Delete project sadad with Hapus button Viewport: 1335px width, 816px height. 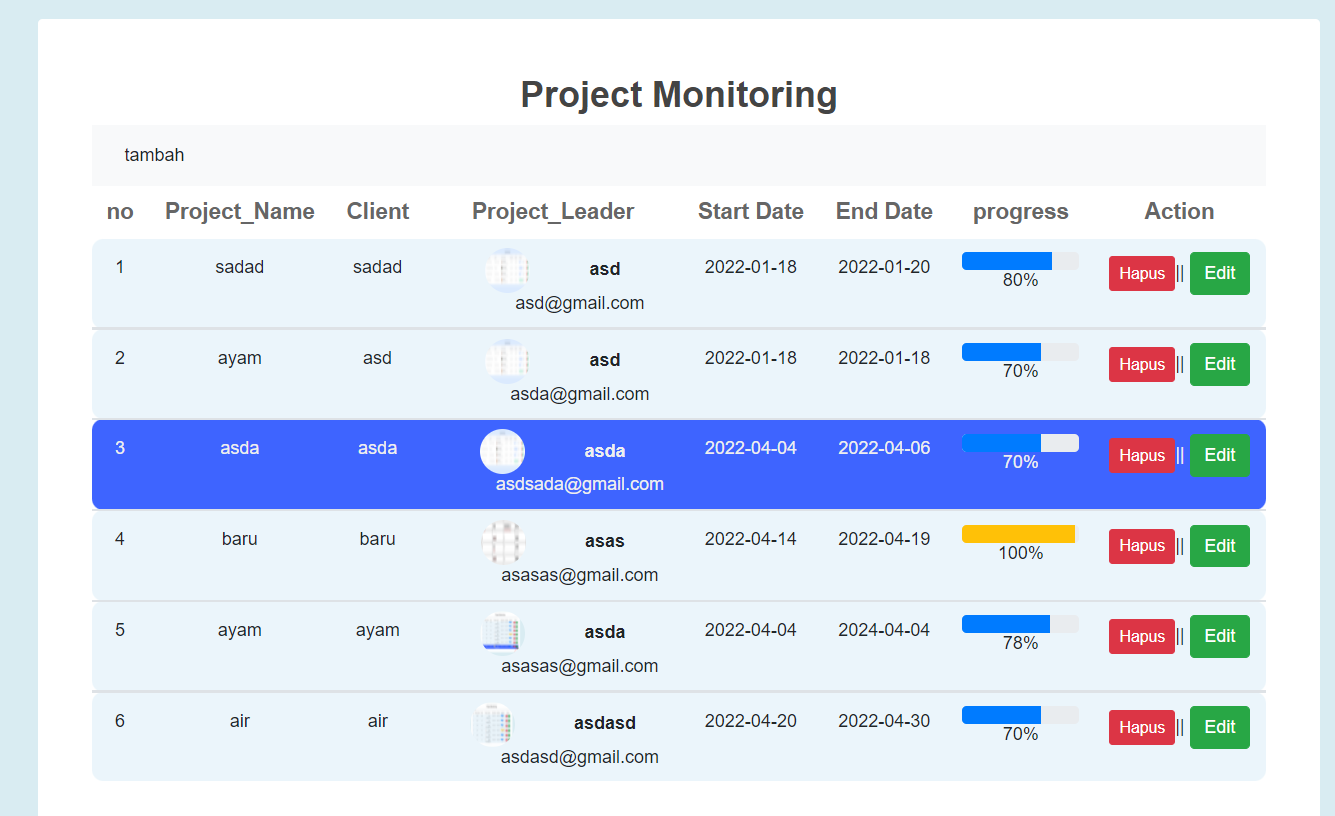point(1142,274)
